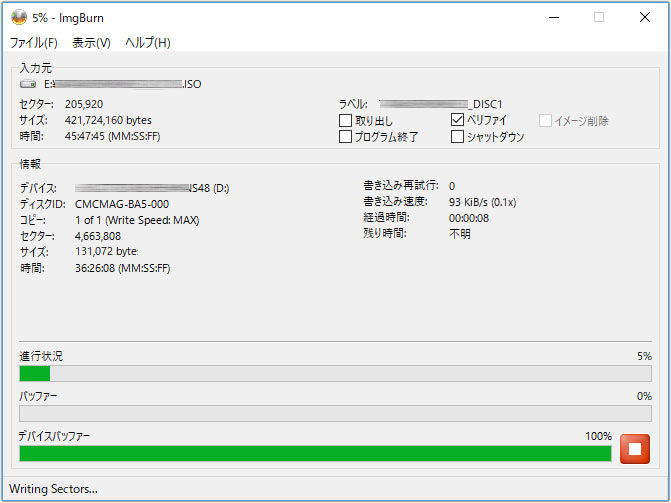671x503 pixels.
Task: Click the 421,724,160 bytes size value
Action: click(x=108, y=120)
